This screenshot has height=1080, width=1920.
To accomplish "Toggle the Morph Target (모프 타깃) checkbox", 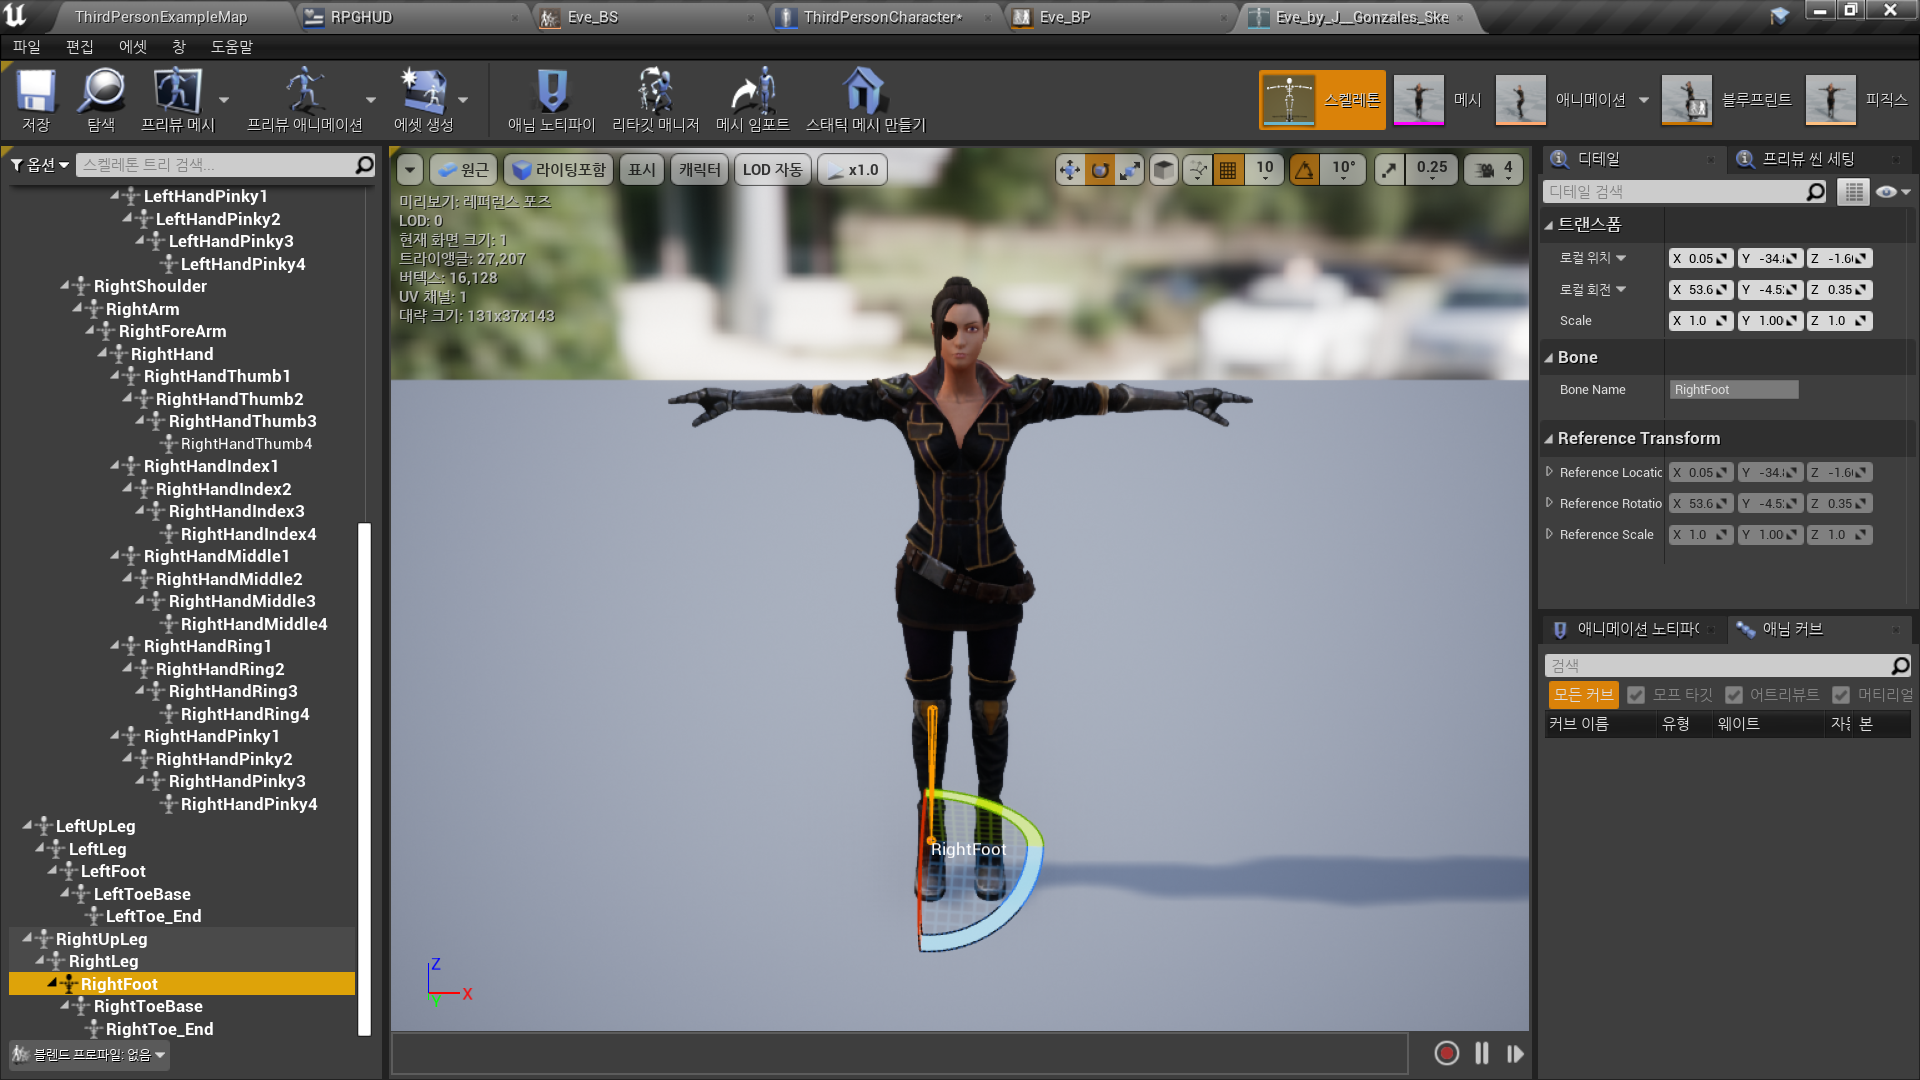I will pos(1636,695).
